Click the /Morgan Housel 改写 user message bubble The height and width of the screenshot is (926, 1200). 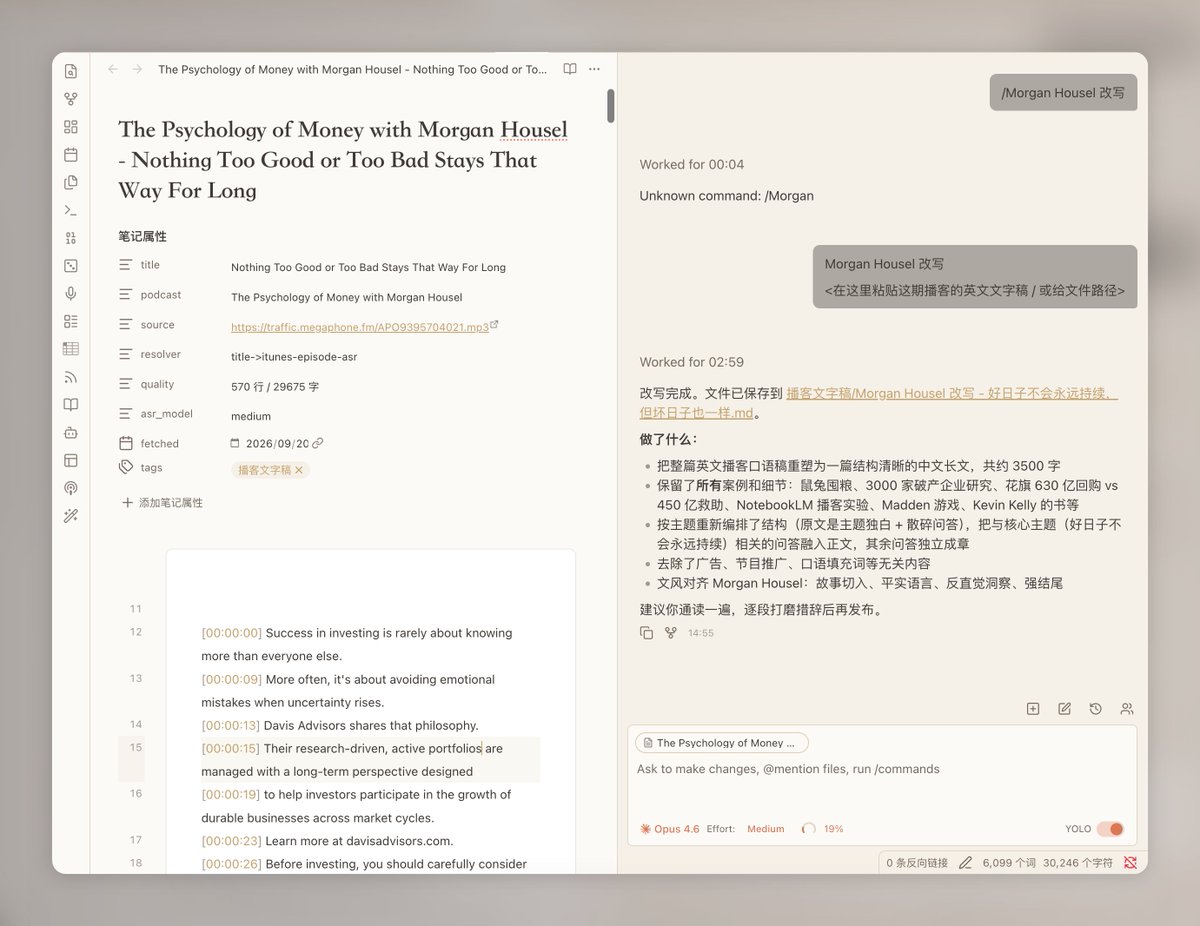coord(1063,92)
